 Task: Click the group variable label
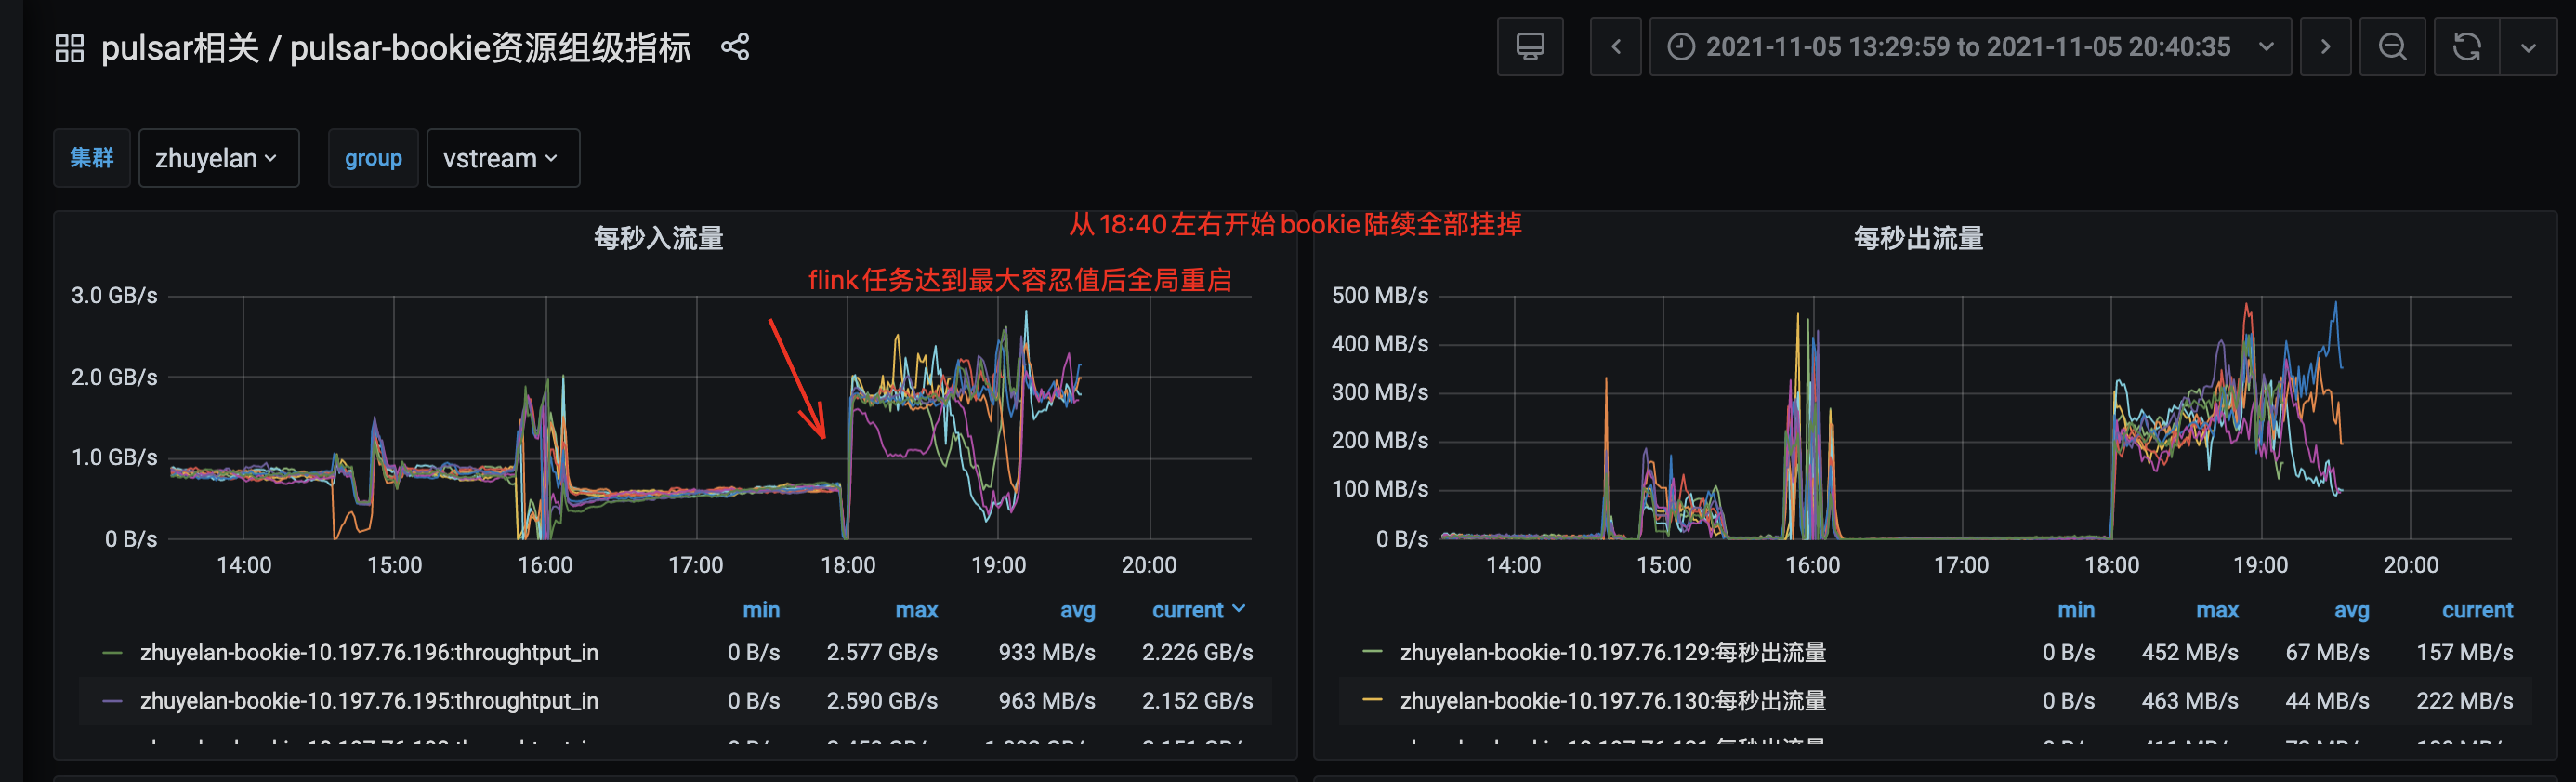click(373, 158)
